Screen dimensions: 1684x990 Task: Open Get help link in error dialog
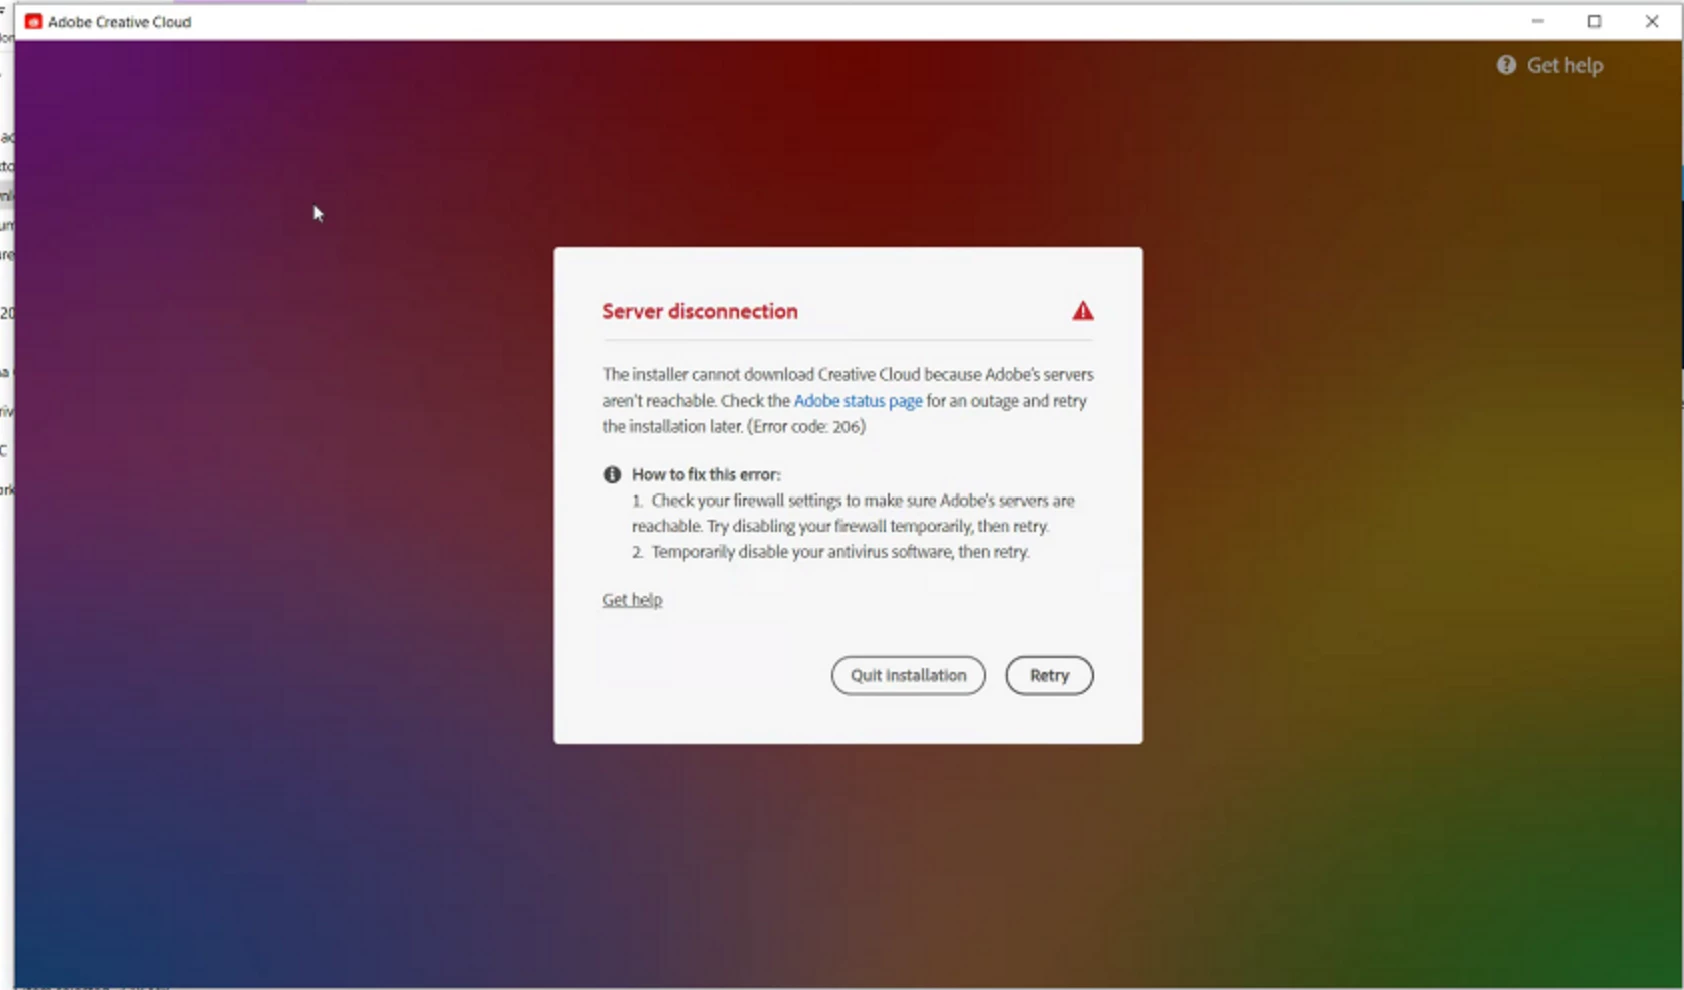click(x=632, y=599)
